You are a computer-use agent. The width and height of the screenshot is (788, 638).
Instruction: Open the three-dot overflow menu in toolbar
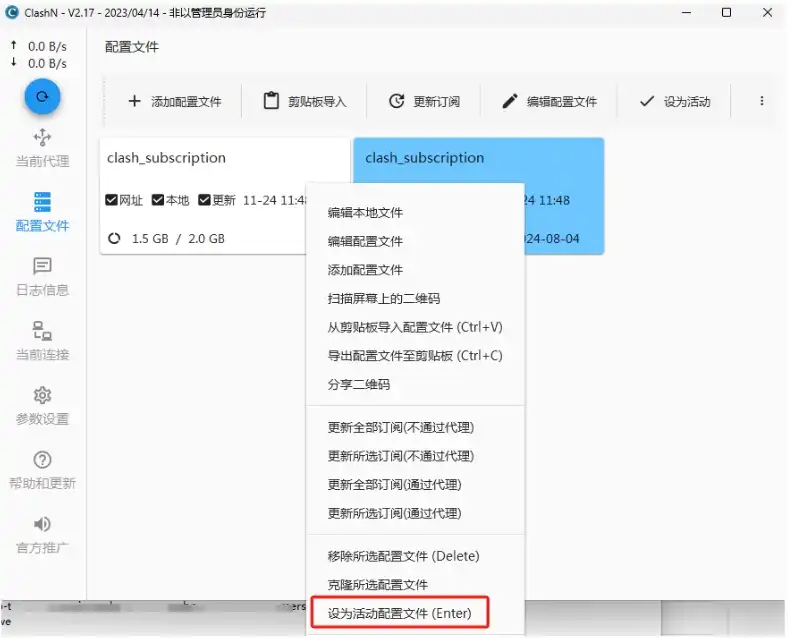click(761, 101)
